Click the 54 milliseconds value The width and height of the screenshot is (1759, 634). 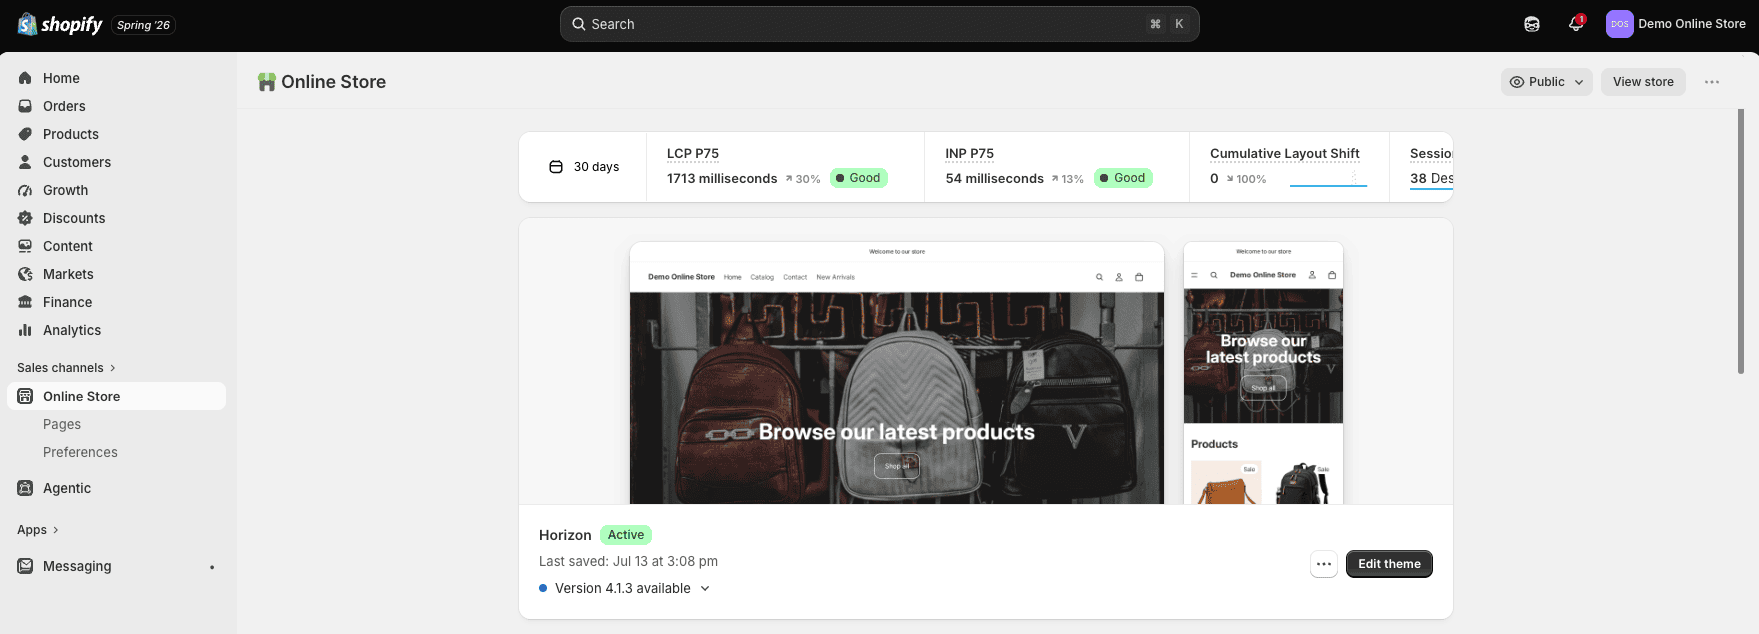995,178
